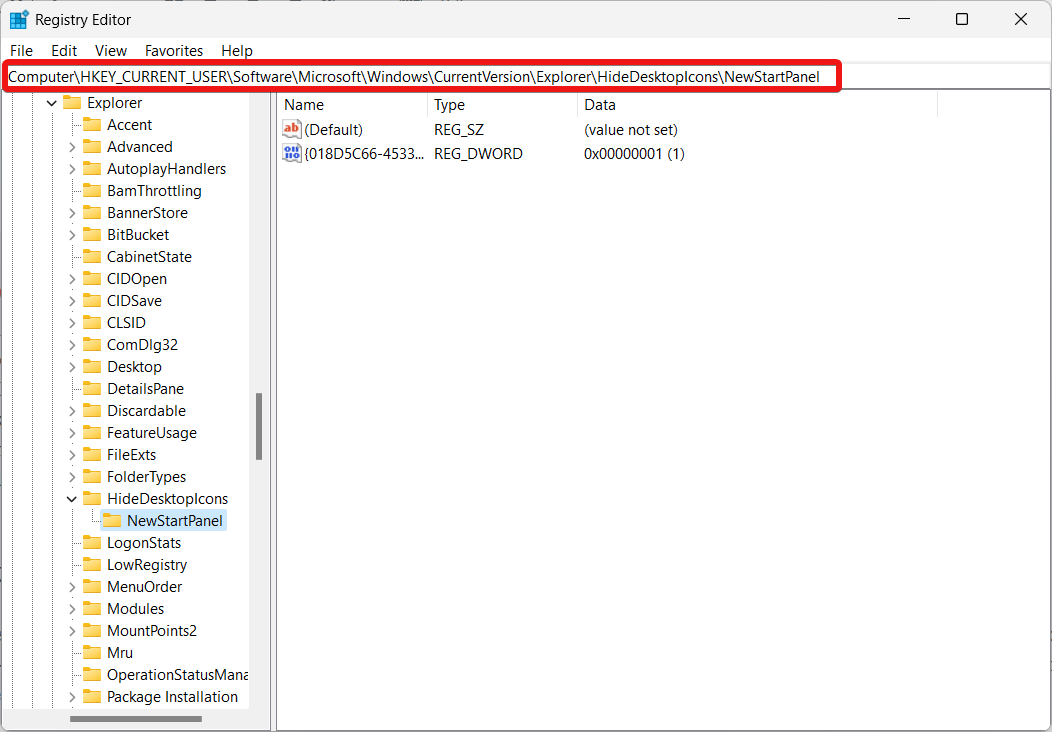Image resolution: width=1052 pixels, height=732 pixels.
Task: Open the Favorites menu
Action: click(x=174, y=51)
